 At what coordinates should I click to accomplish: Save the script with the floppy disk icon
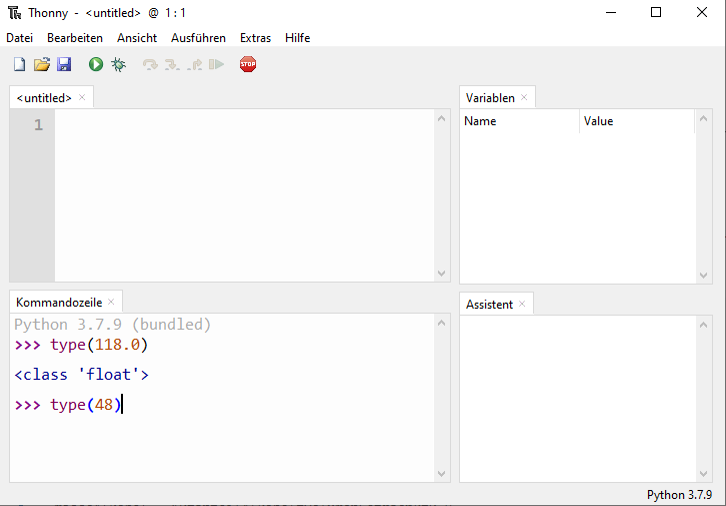[63, 65]
